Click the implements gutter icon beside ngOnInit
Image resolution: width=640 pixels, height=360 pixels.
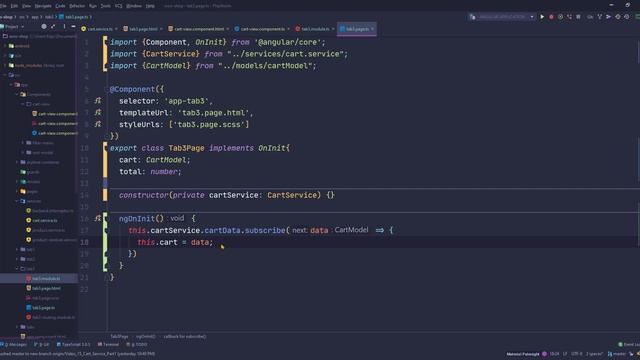[x=98, y=218]
